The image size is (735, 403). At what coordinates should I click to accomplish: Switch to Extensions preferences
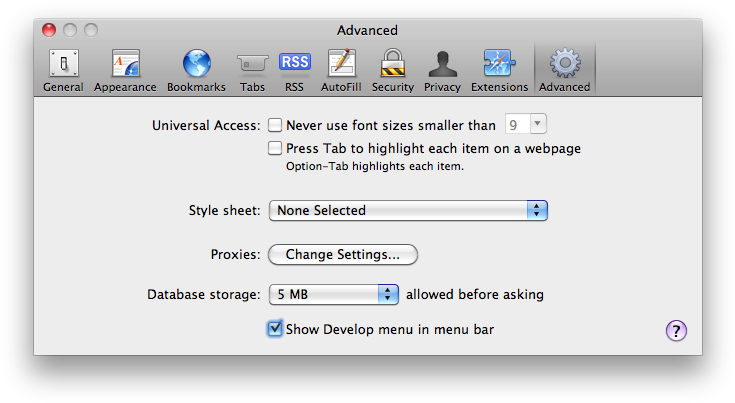tap(499, 70)
